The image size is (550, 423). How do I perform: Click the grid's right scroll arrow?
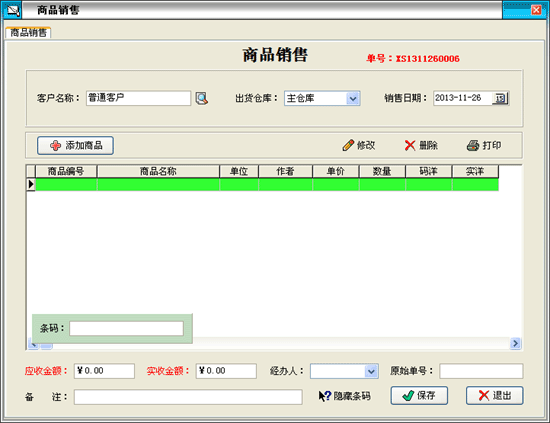point(515,343)
